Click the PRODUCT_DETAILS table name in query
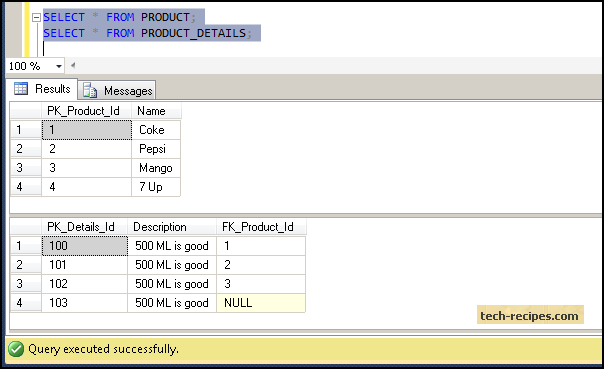The height and width of the screenshot is (369, 604). 193,33
